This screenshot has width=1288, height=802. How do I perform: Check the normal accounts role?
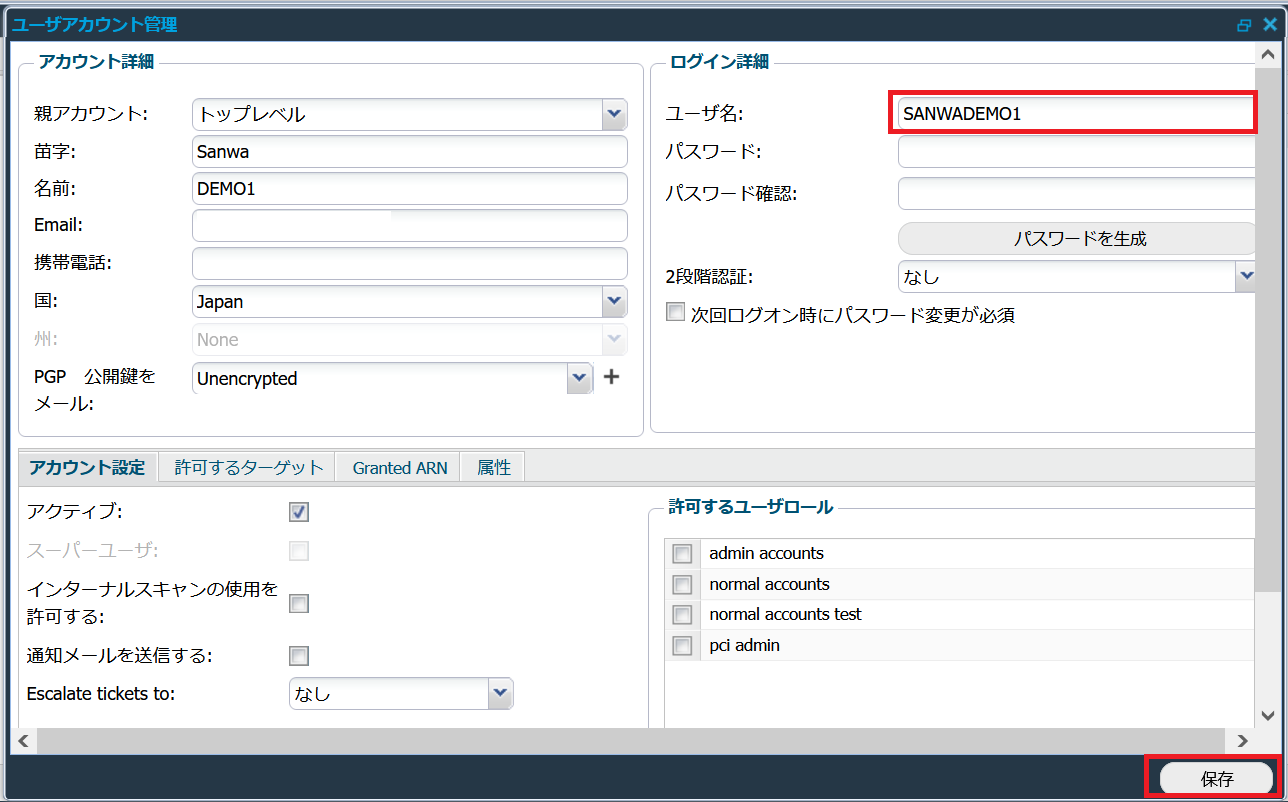(x=682, y=585)
